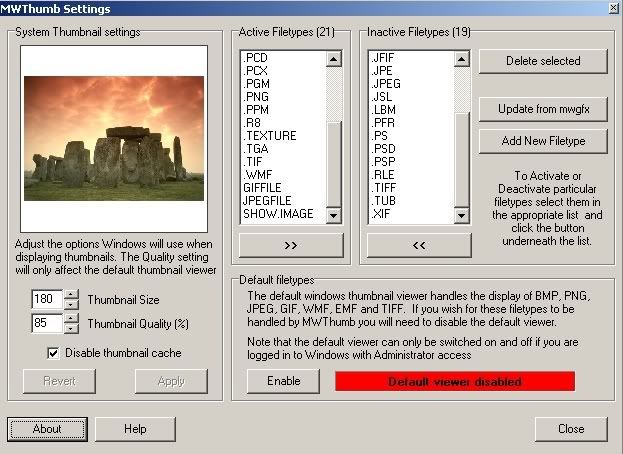
Task: Move selected active filetype with >> button
Action: pyautogui.click(x=291, y=245)
